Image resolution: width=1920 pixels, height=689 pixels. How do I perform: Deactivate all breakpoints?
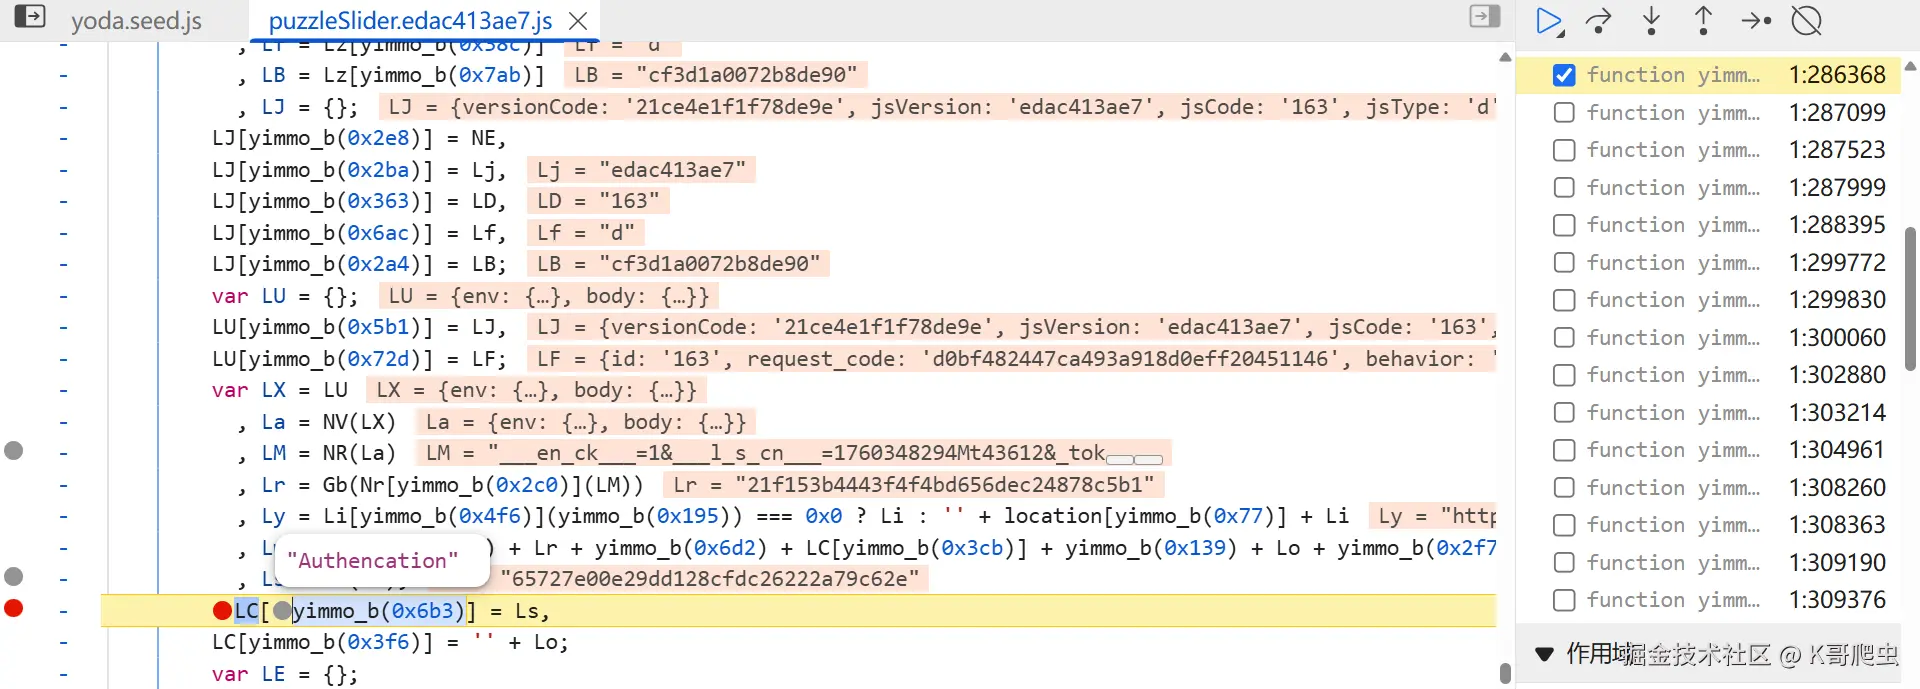tap(1807, 21)
